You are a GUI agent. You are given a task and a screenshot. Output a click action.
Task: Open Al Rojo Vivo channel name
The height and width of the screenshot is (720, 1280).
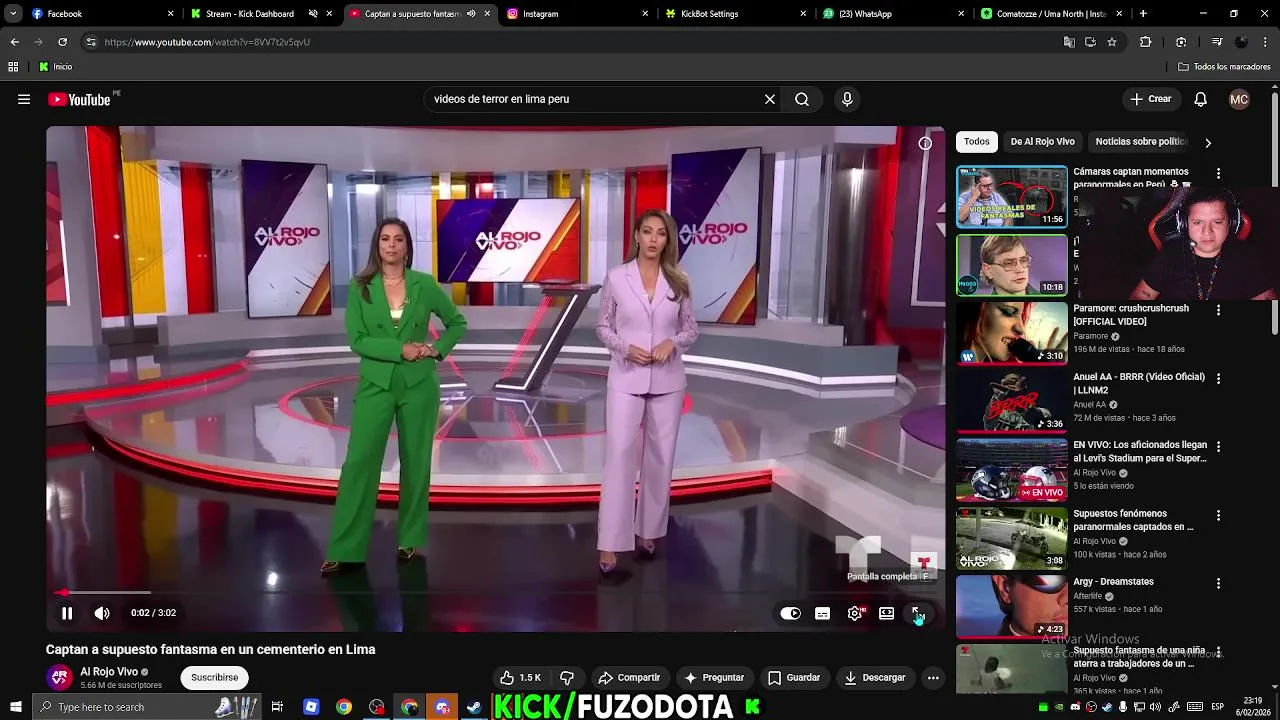(x=109, y=672)
